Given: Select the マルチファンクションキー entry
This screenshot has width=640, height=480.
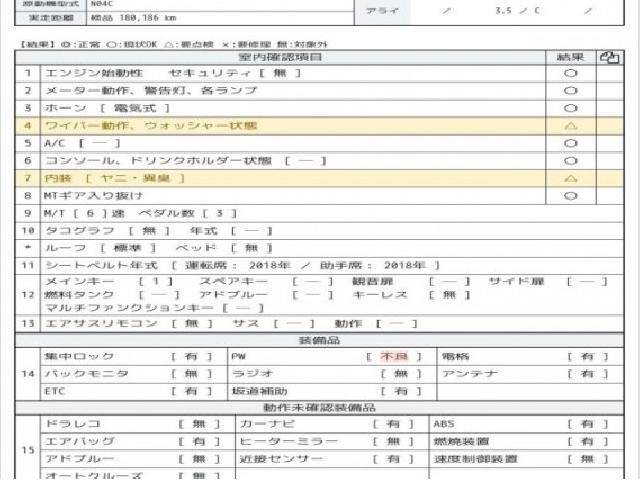Looking at the screenshot, I should [154, 308].
